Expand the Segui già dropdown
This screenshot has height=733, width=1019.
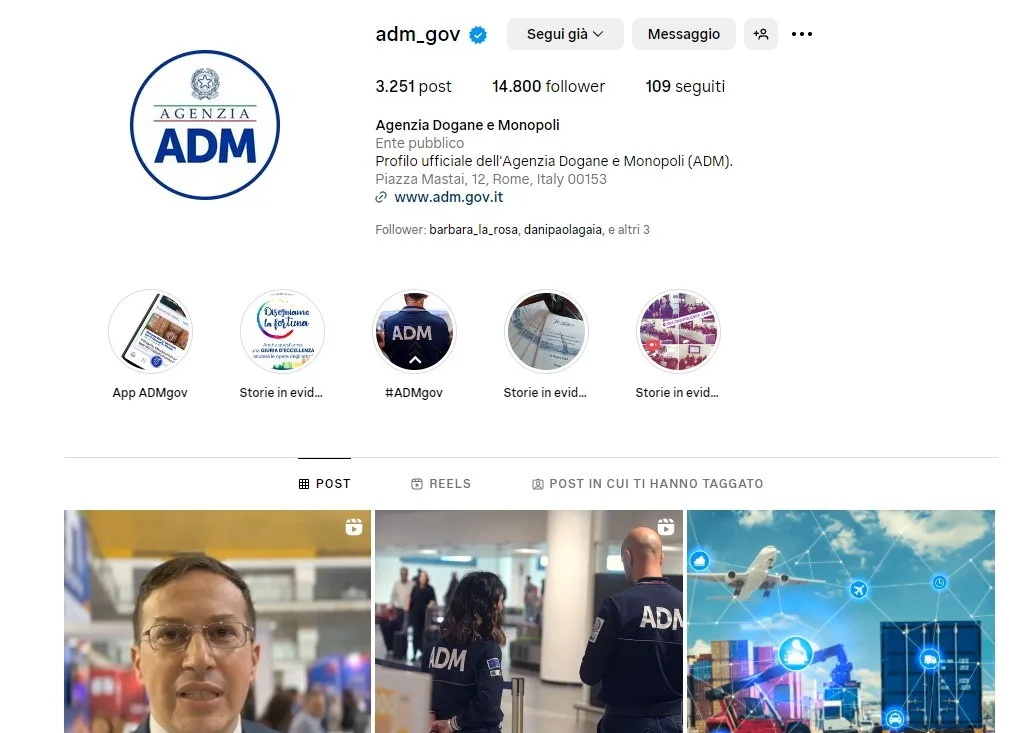(565, 34)
